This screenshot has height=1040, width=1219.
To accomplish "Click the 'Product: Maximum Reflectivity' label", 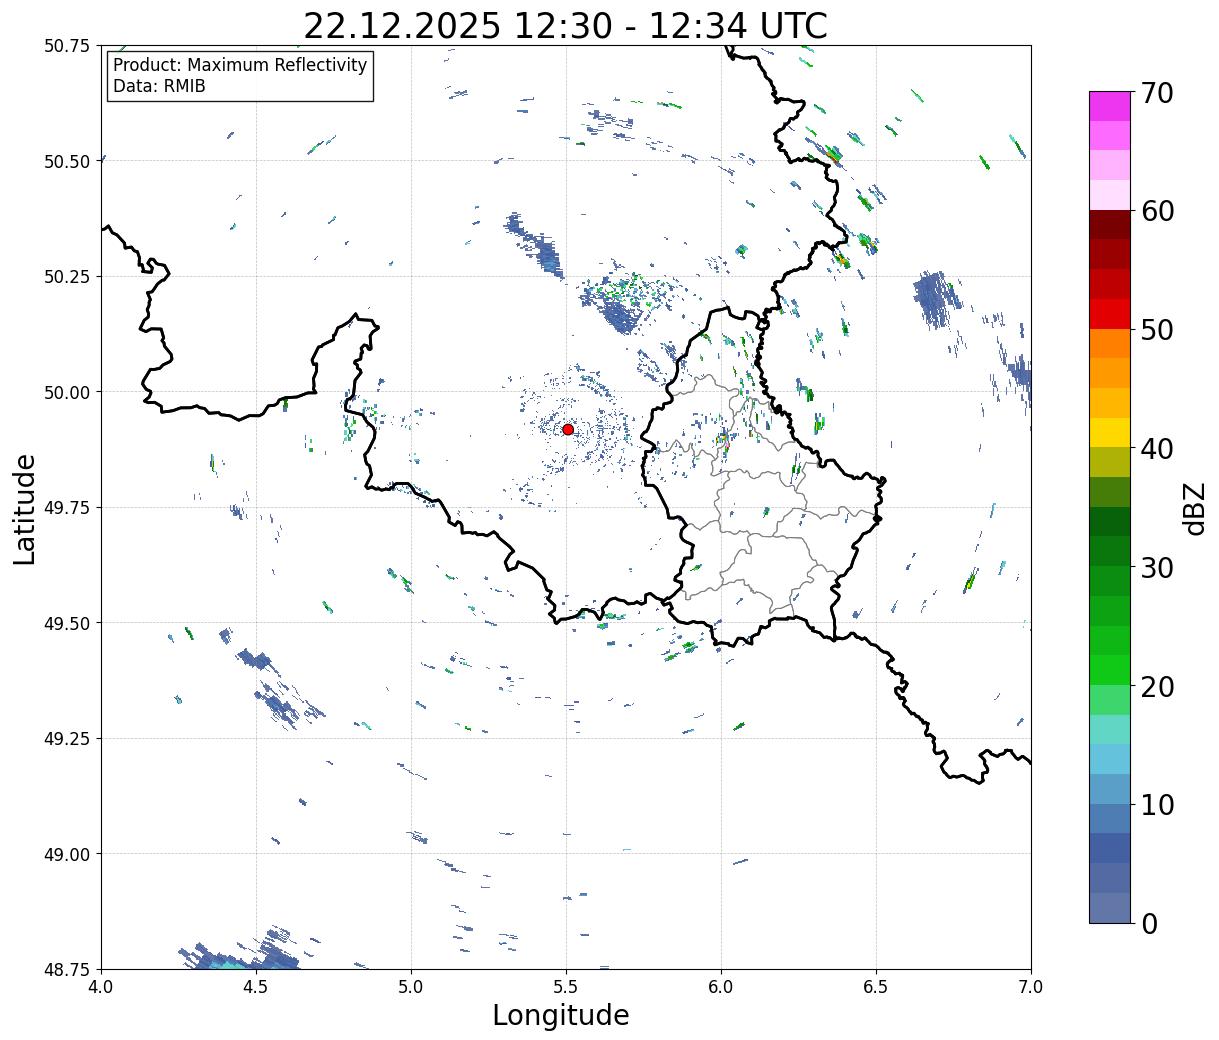I will point(240,65).
